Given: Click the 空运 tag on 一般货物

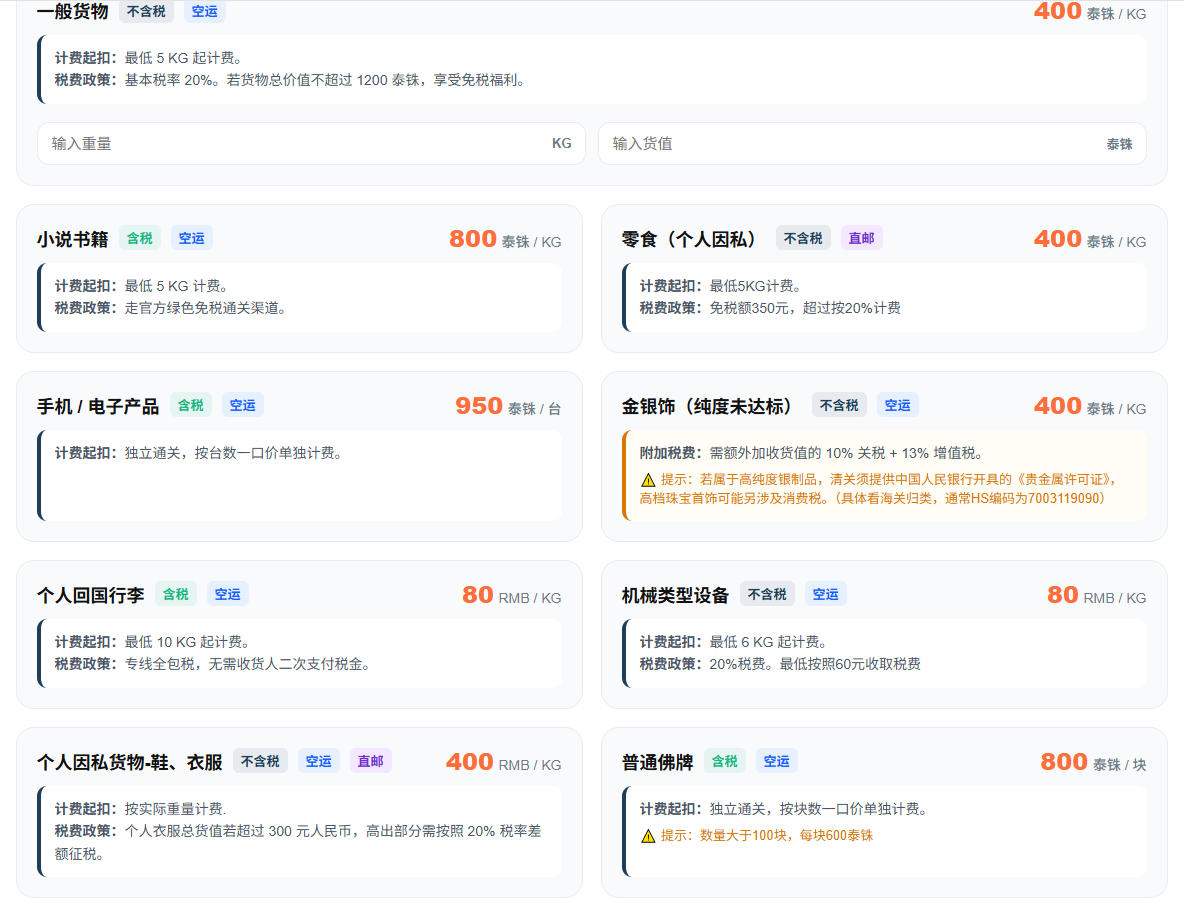Looking at the screenshot, I should click(x=205, y=11).
